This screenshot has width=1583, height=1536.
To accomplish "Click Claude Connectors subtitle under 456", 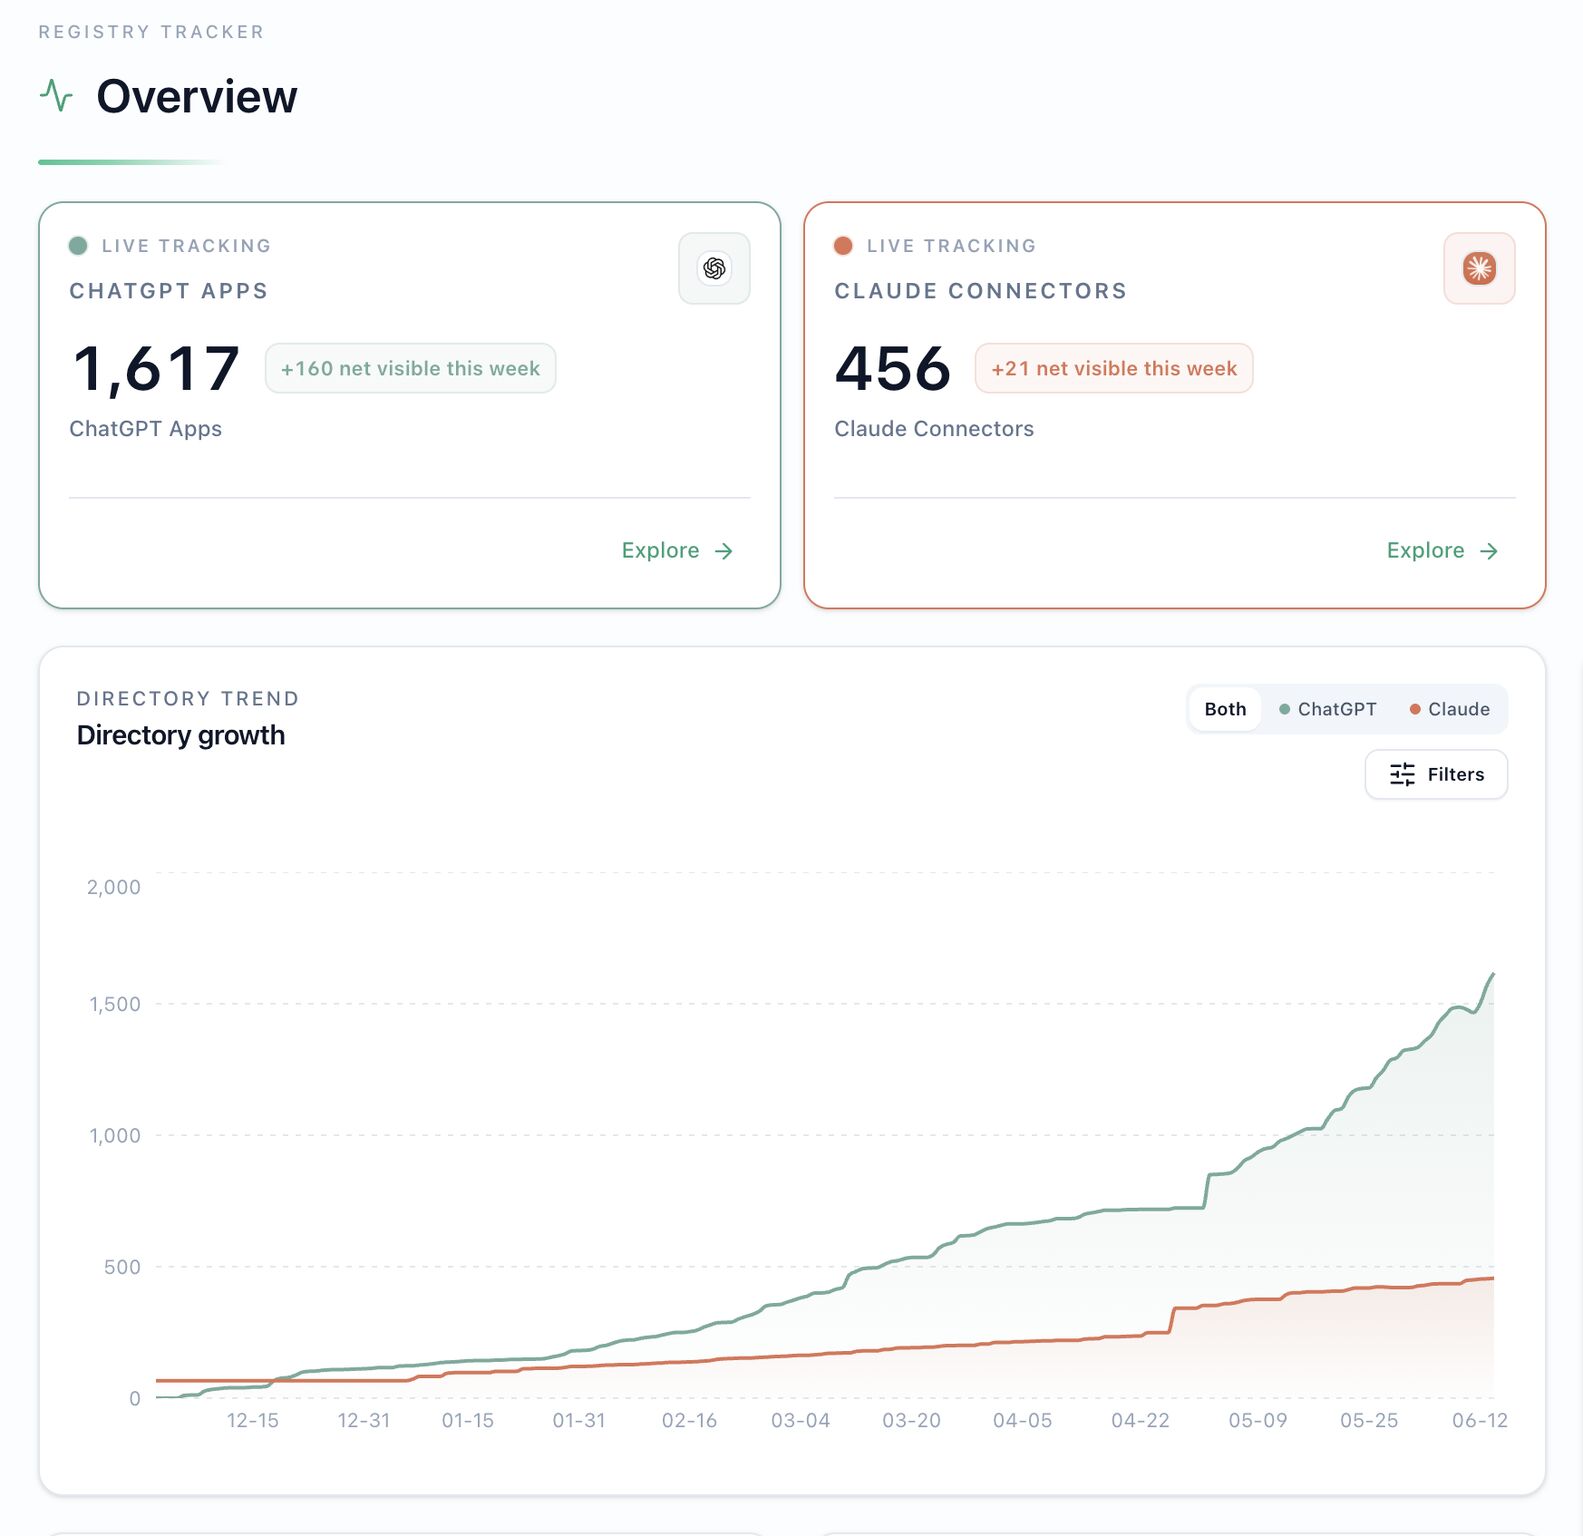I will coord(934,429).
